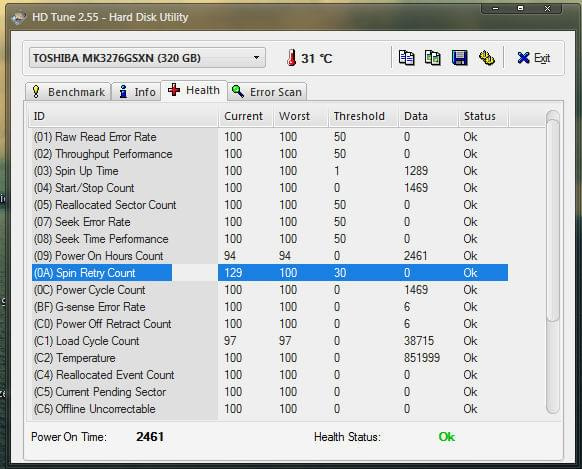Select the Reallocated Sector Count row
The width and height of the screenshot is (582, 469).
coord(270,205)
